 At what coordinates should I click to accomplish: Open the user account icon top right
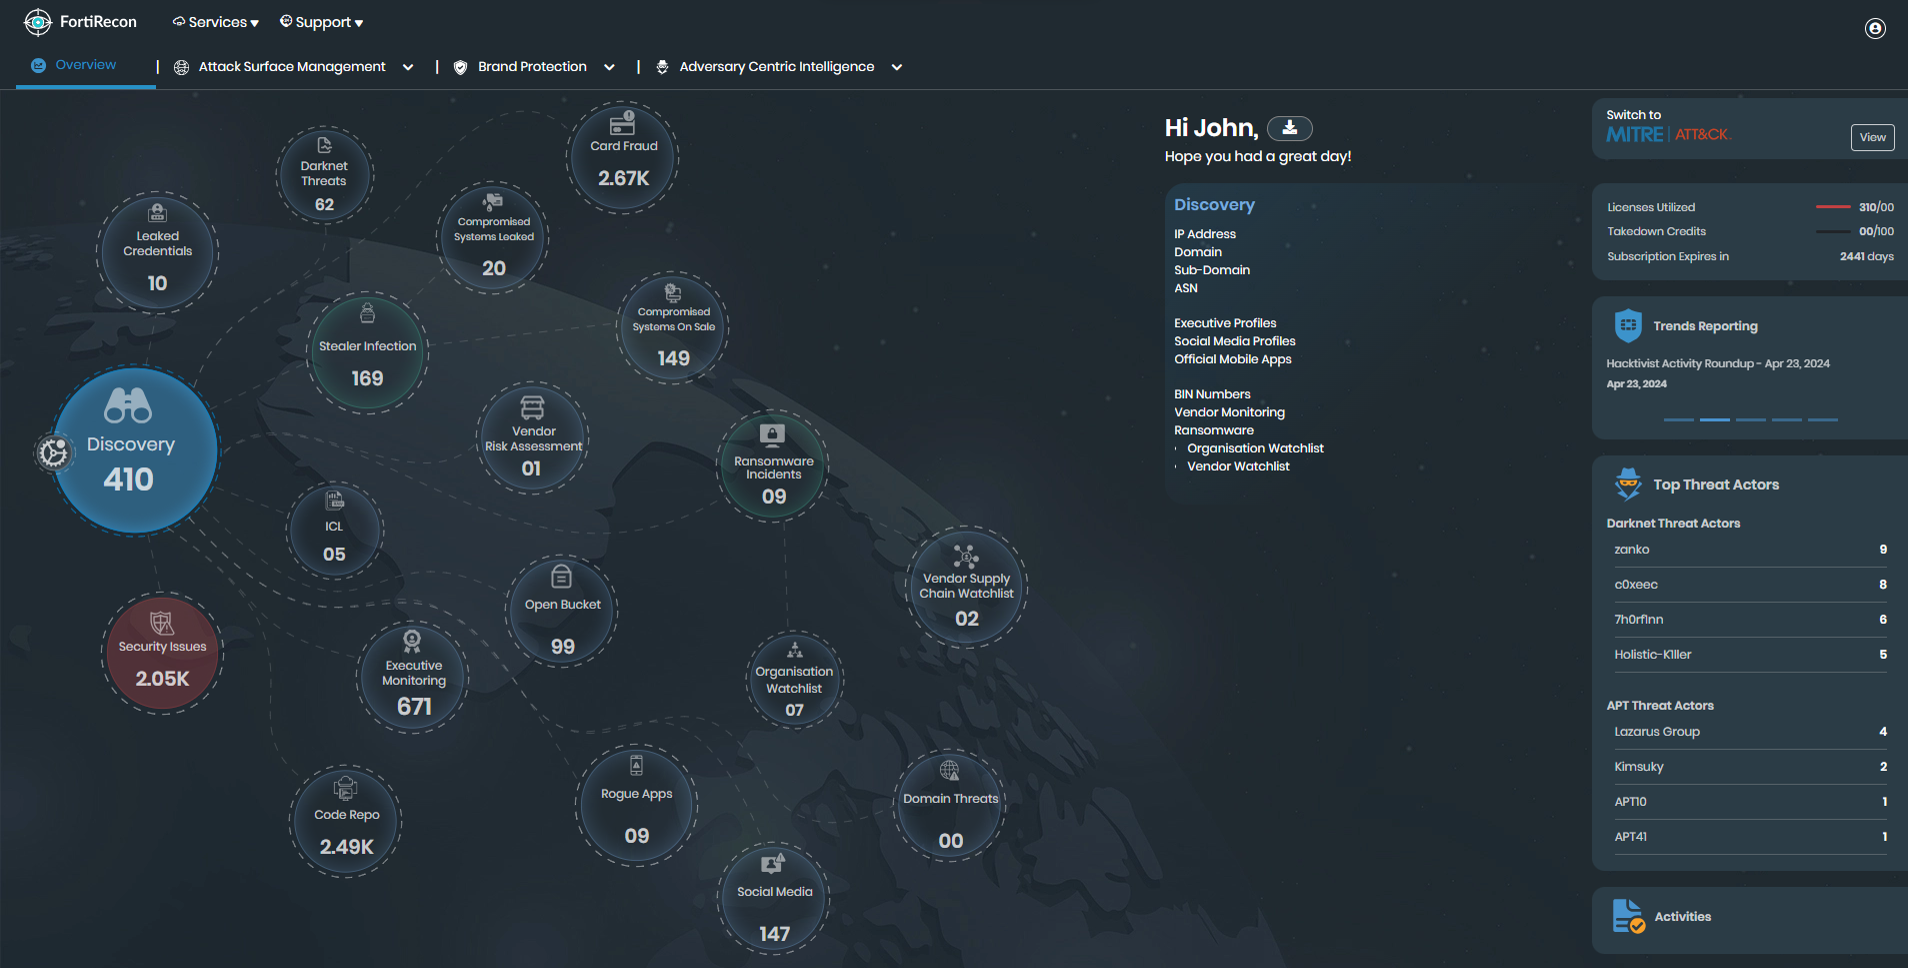click(1874, 29)
